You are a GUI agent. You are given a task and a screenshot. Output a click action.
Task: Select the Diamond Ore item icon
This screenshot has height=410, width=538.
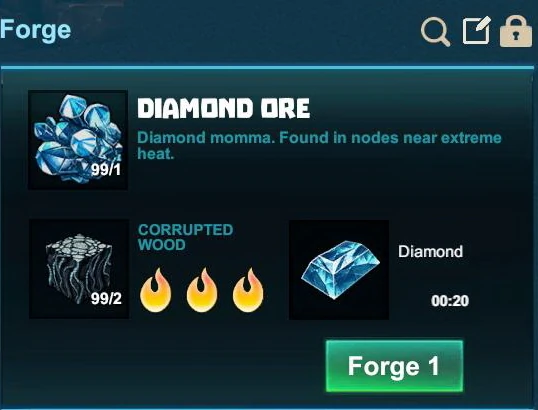click(x=78, y=140)
